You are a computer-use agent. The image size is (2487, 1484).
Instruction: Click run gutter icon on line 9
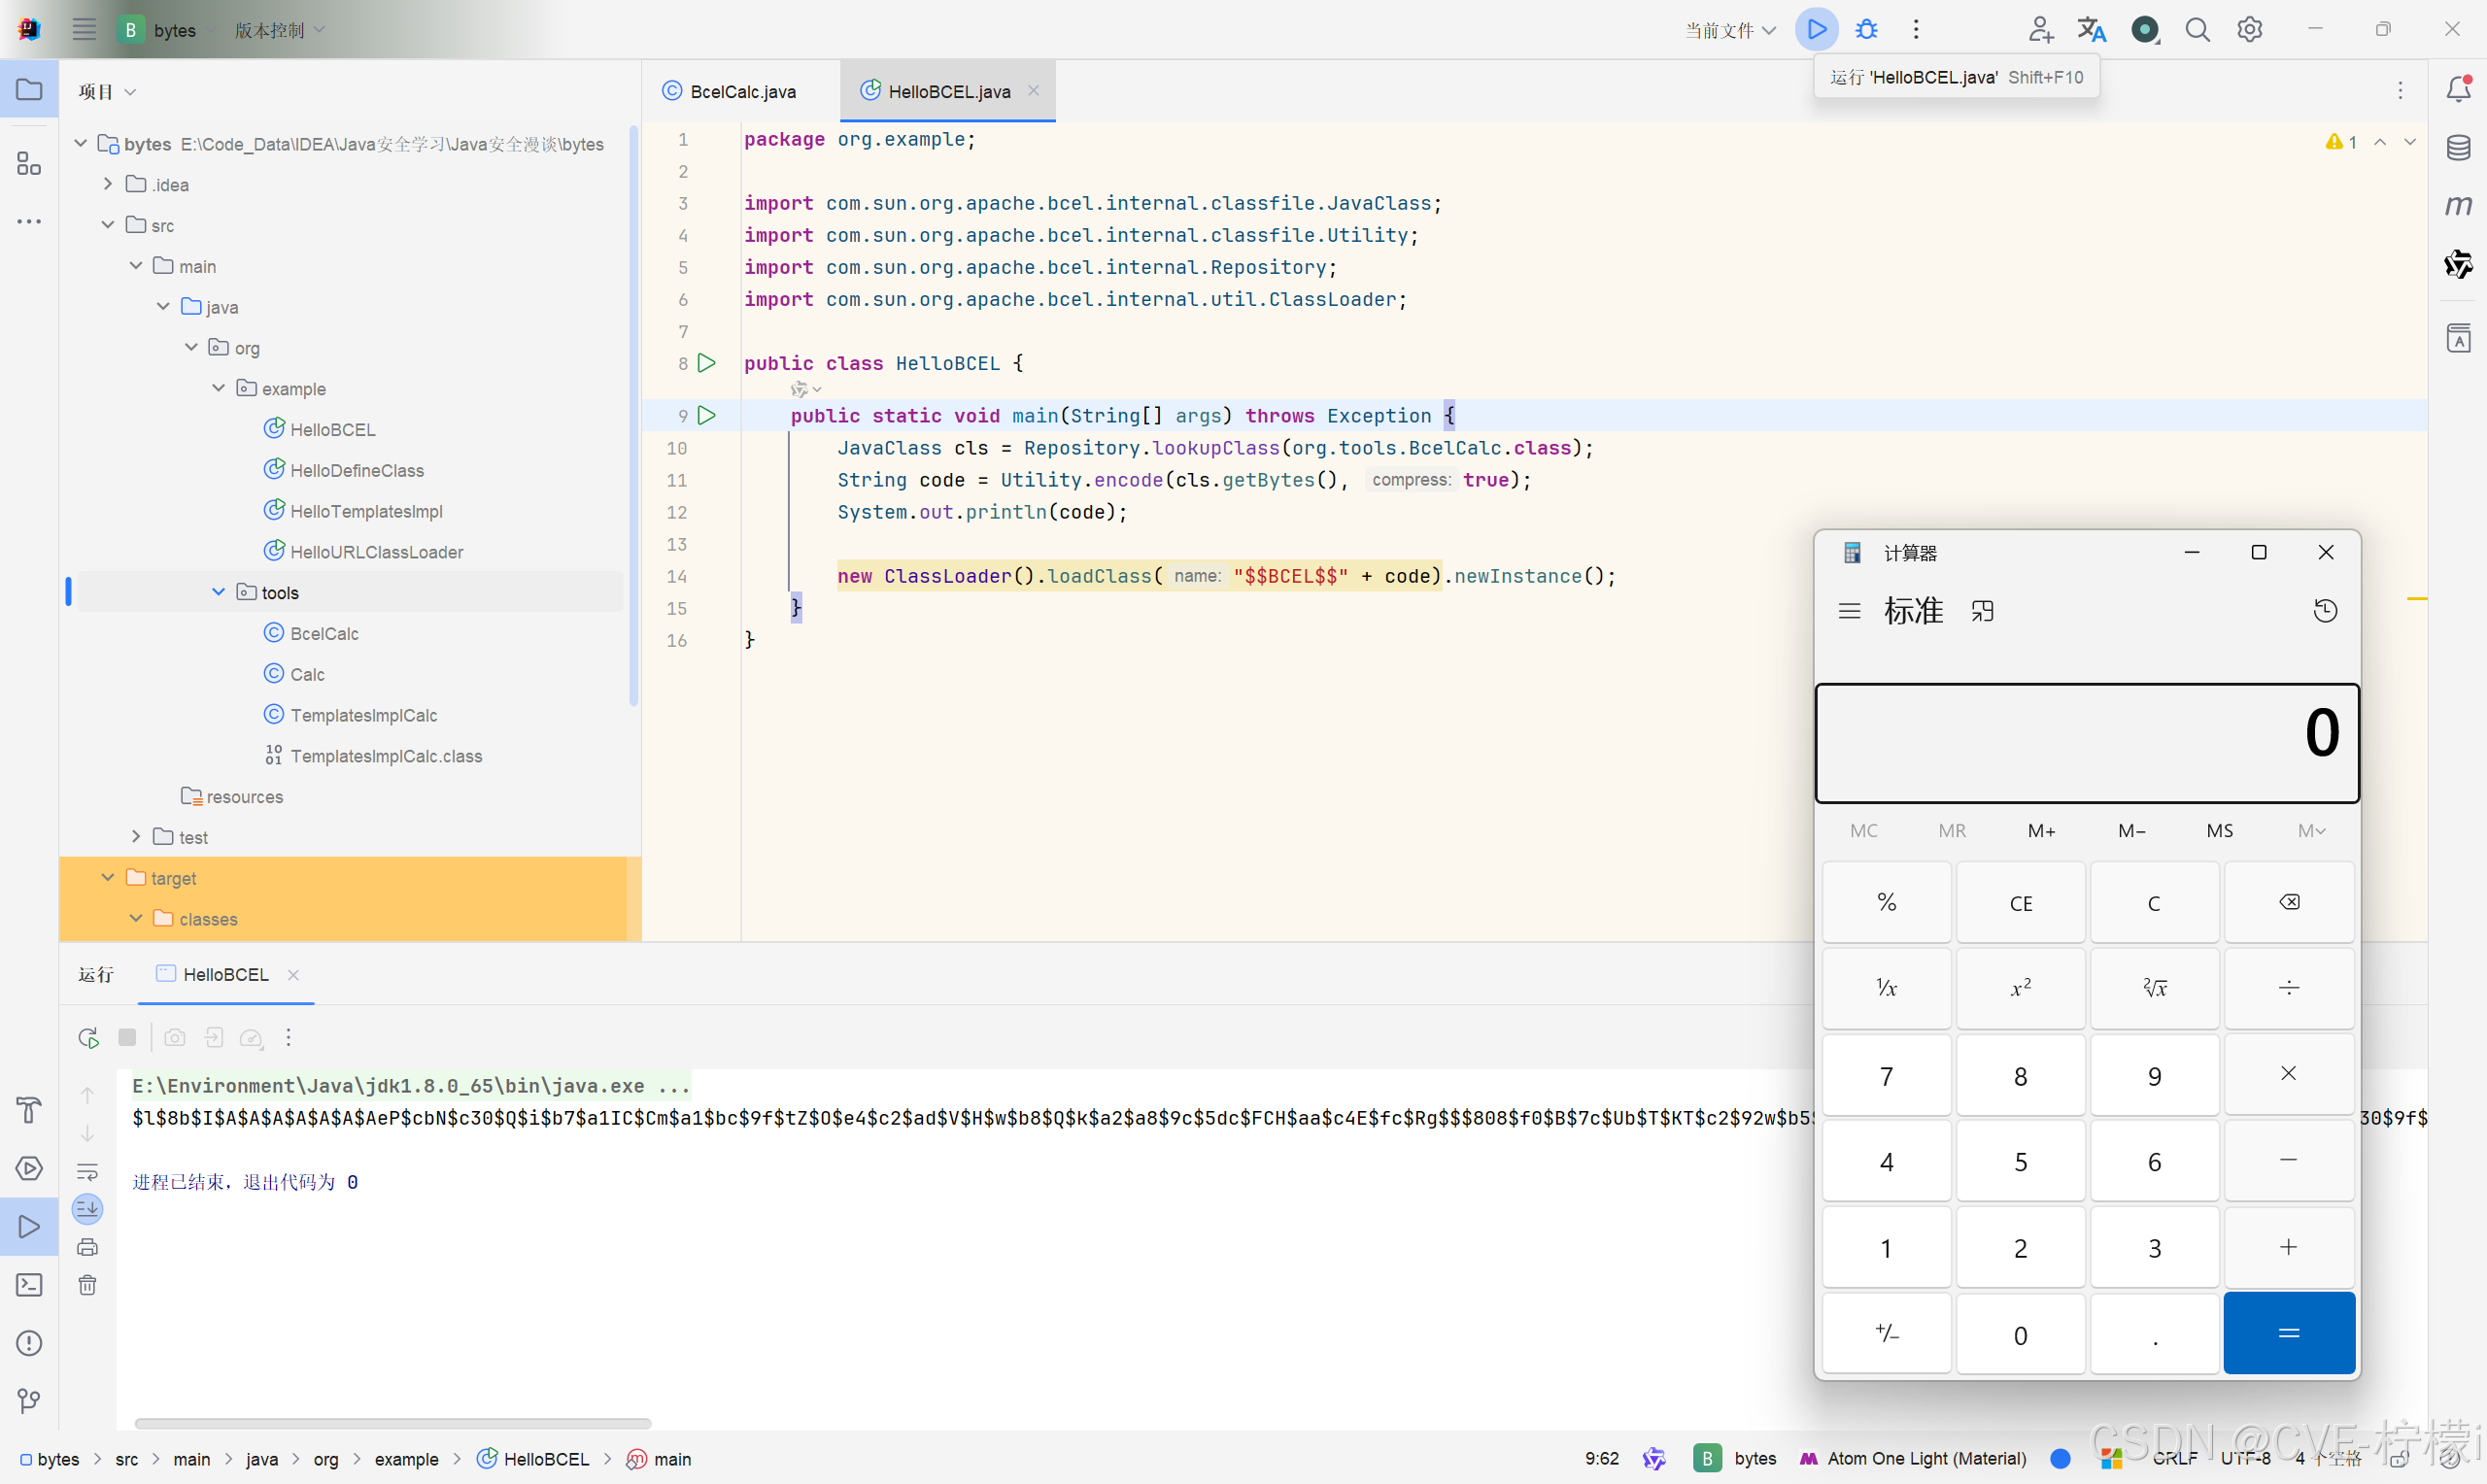click(707, 415)
